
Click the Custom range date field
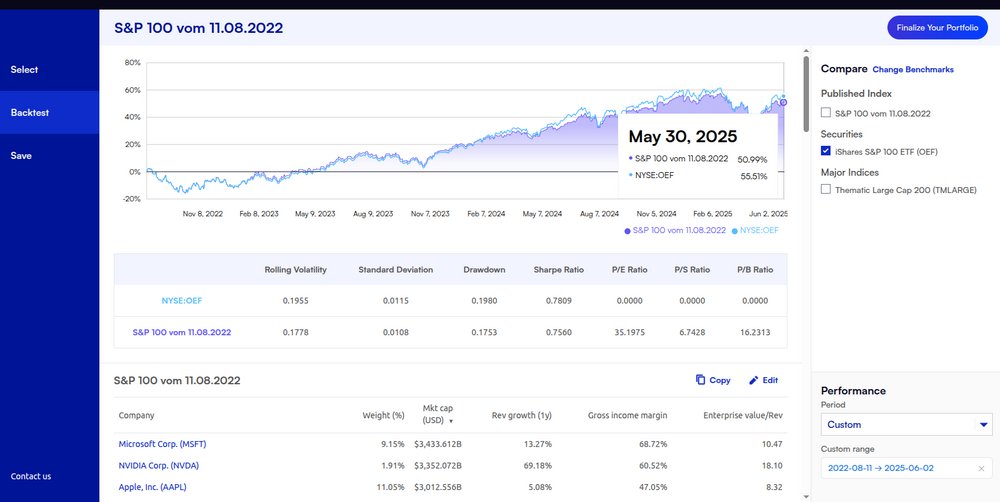click(x=895, y=469)
